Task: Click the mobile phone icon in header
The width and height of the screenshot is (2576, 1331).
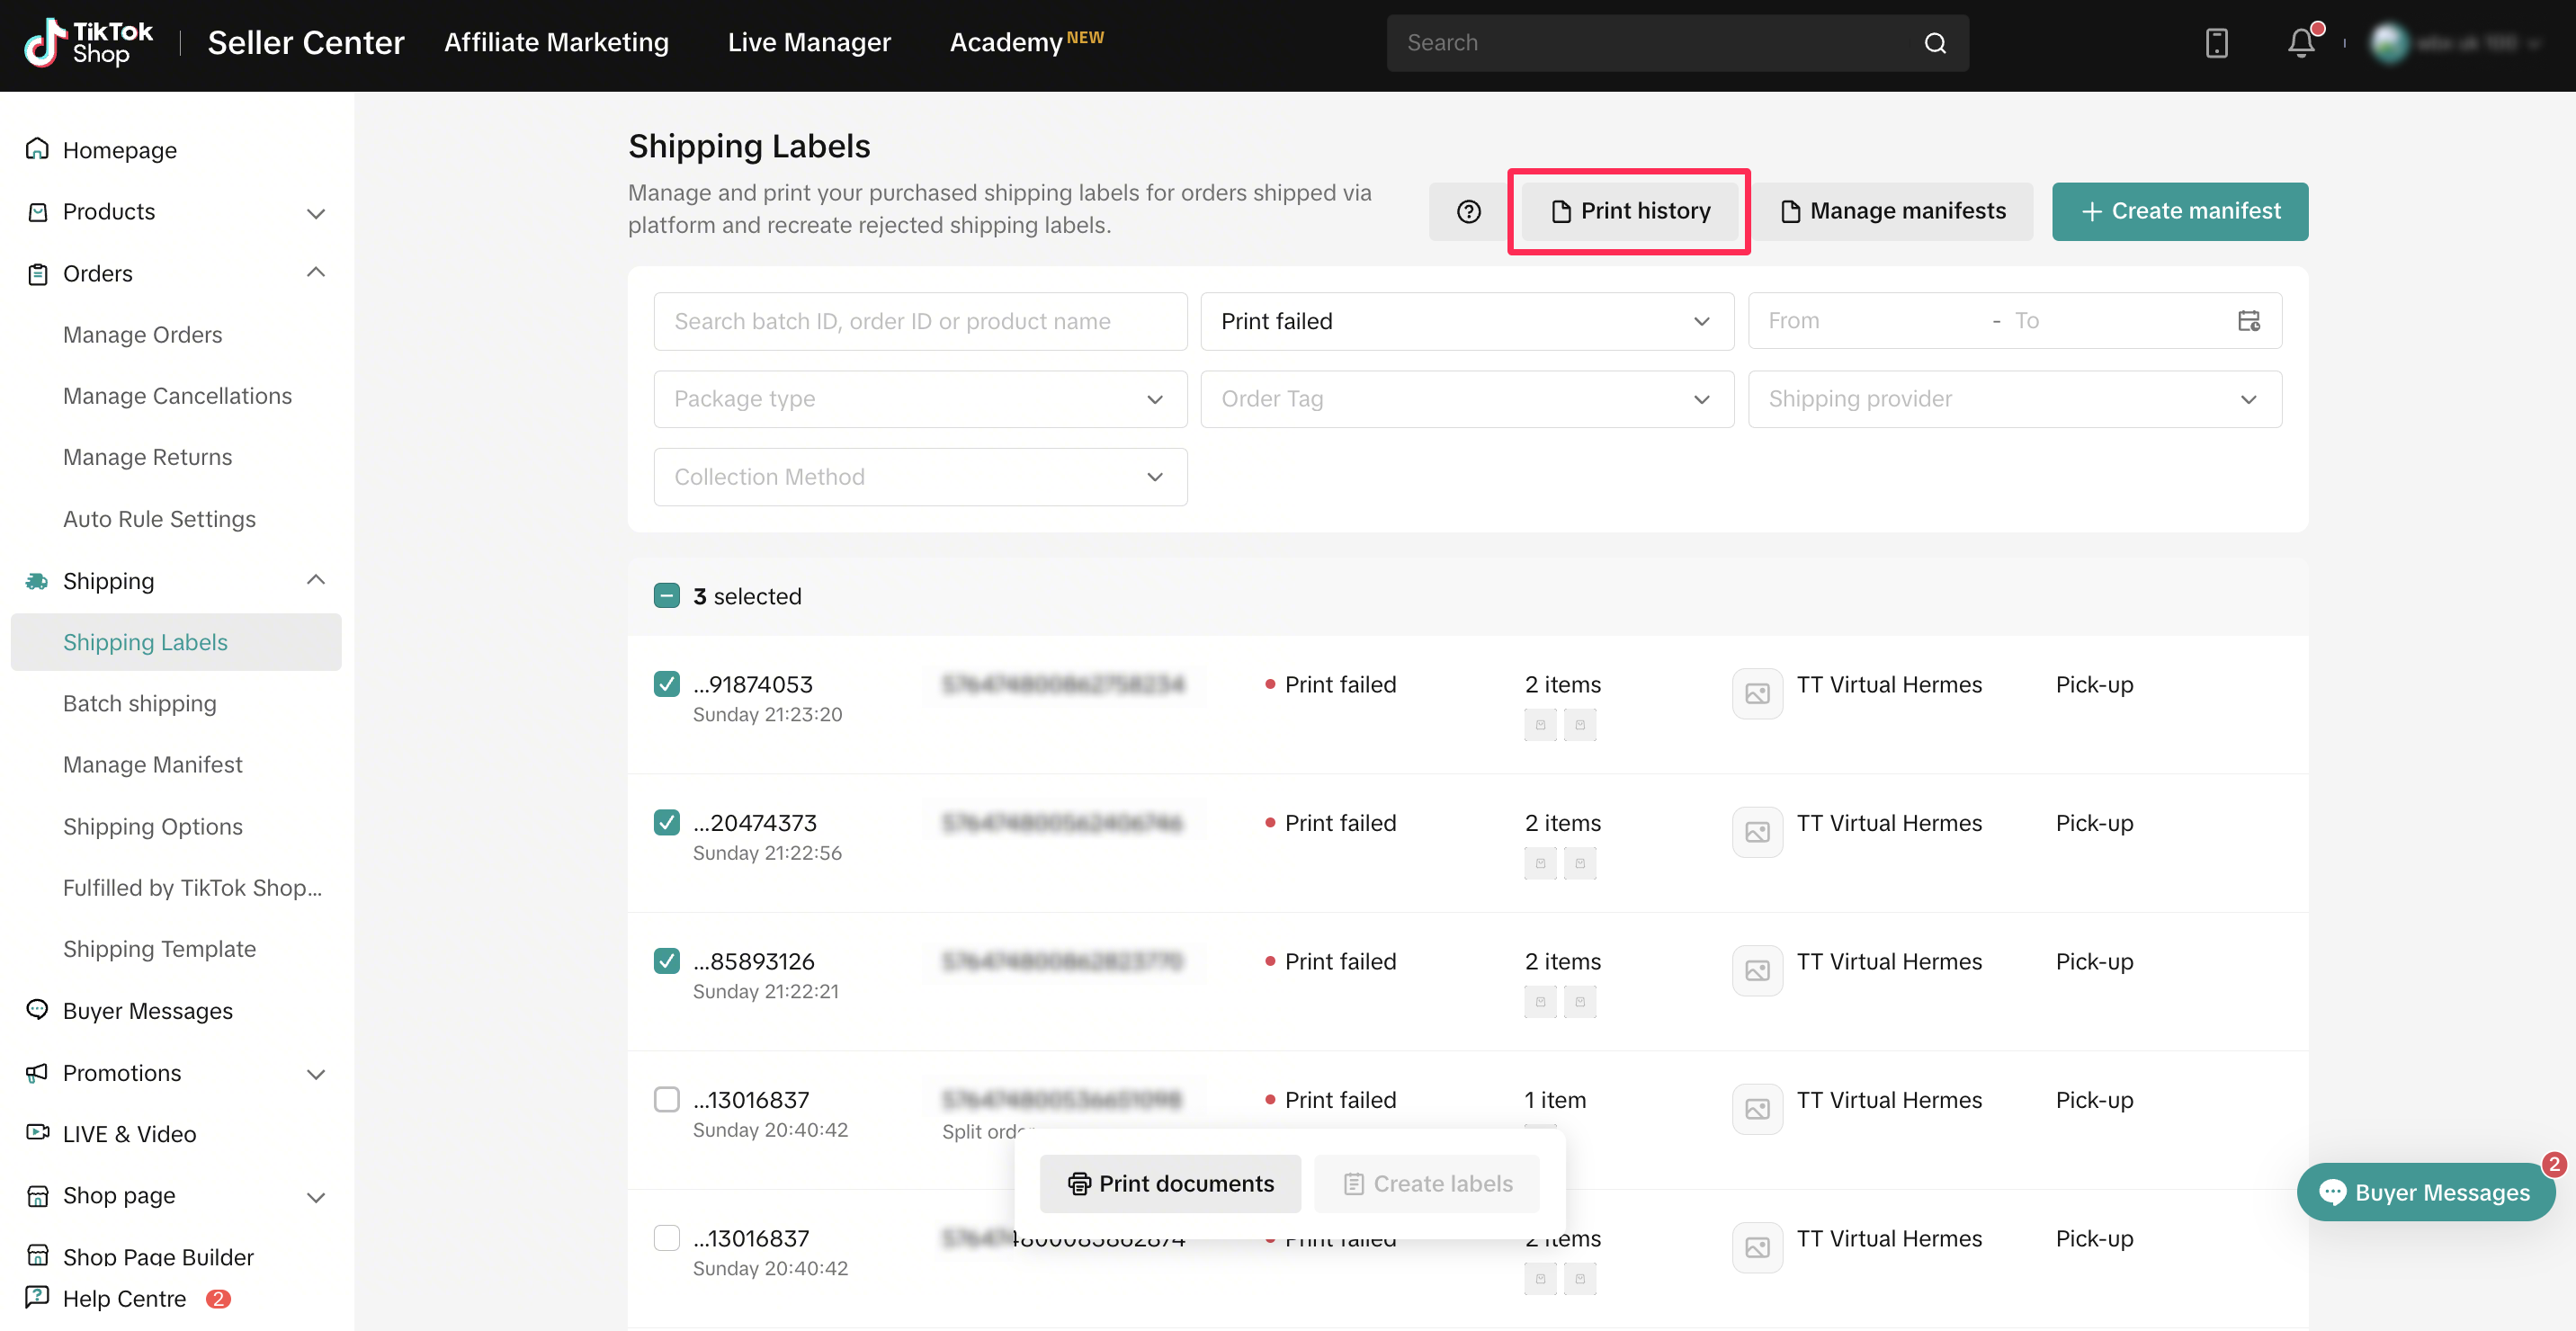Action: [x=2216, y=42]
